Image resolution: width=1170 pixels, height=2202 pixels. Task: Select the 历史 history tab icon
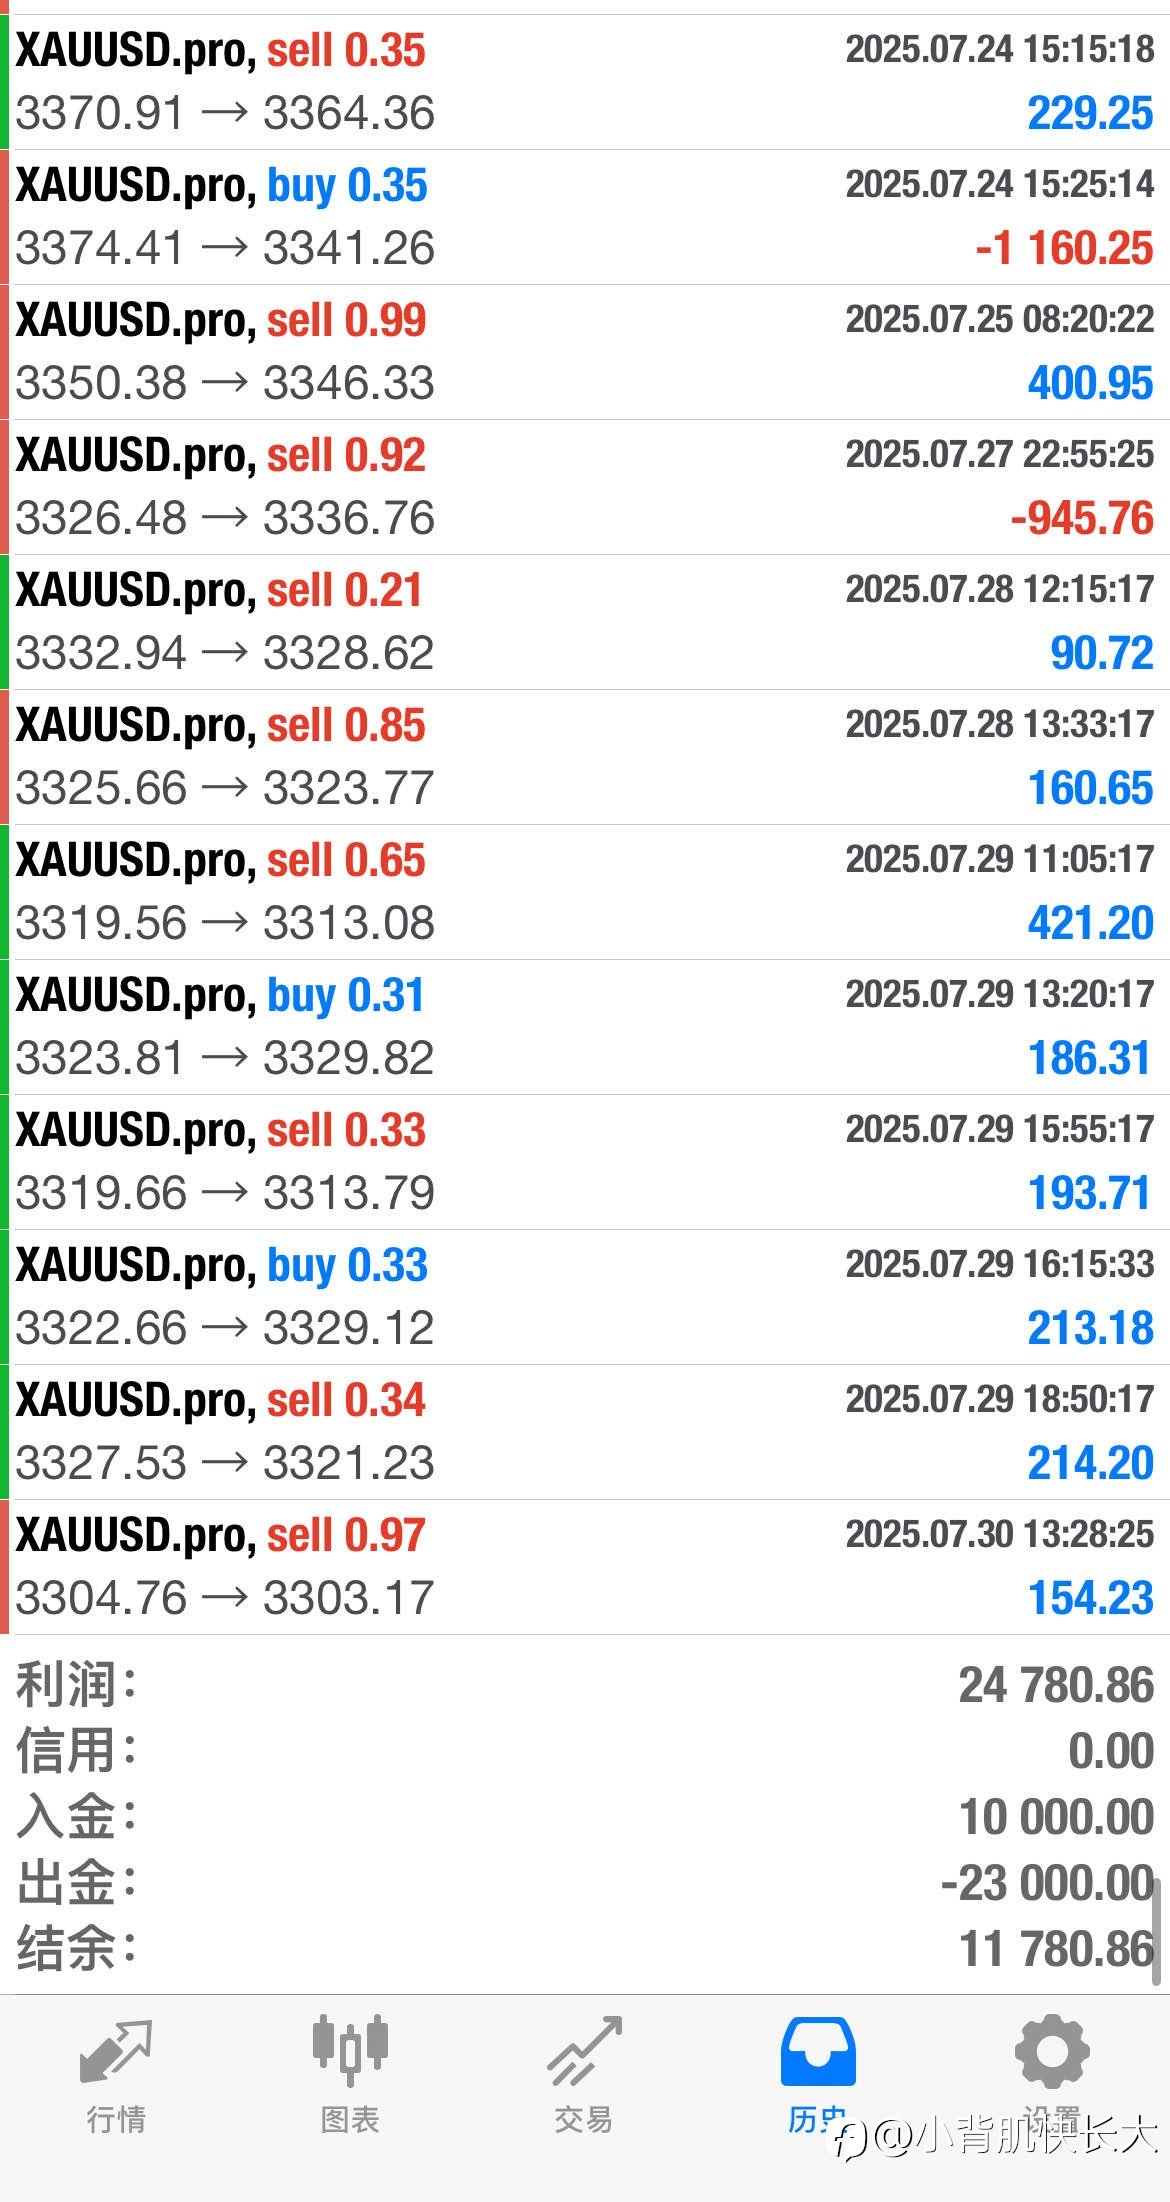tap(817, 2051)
